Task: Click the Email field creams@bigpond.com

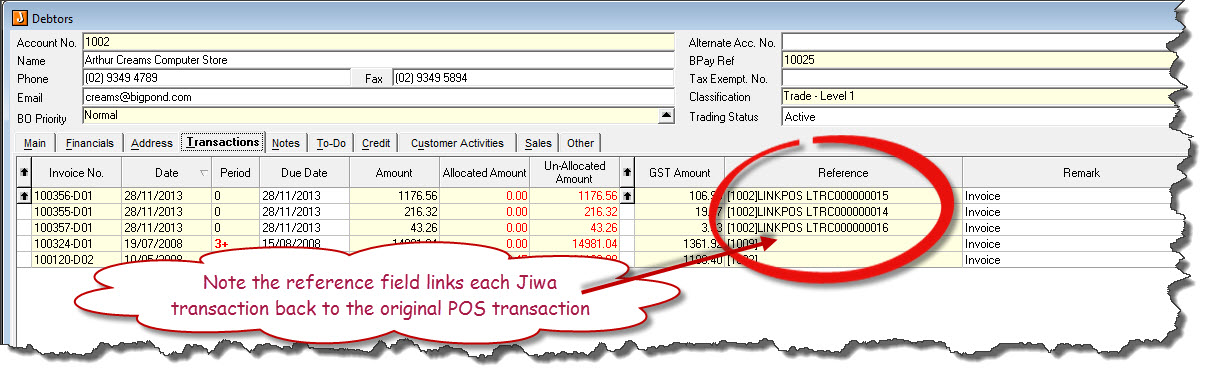Action: tap(378, 97)
